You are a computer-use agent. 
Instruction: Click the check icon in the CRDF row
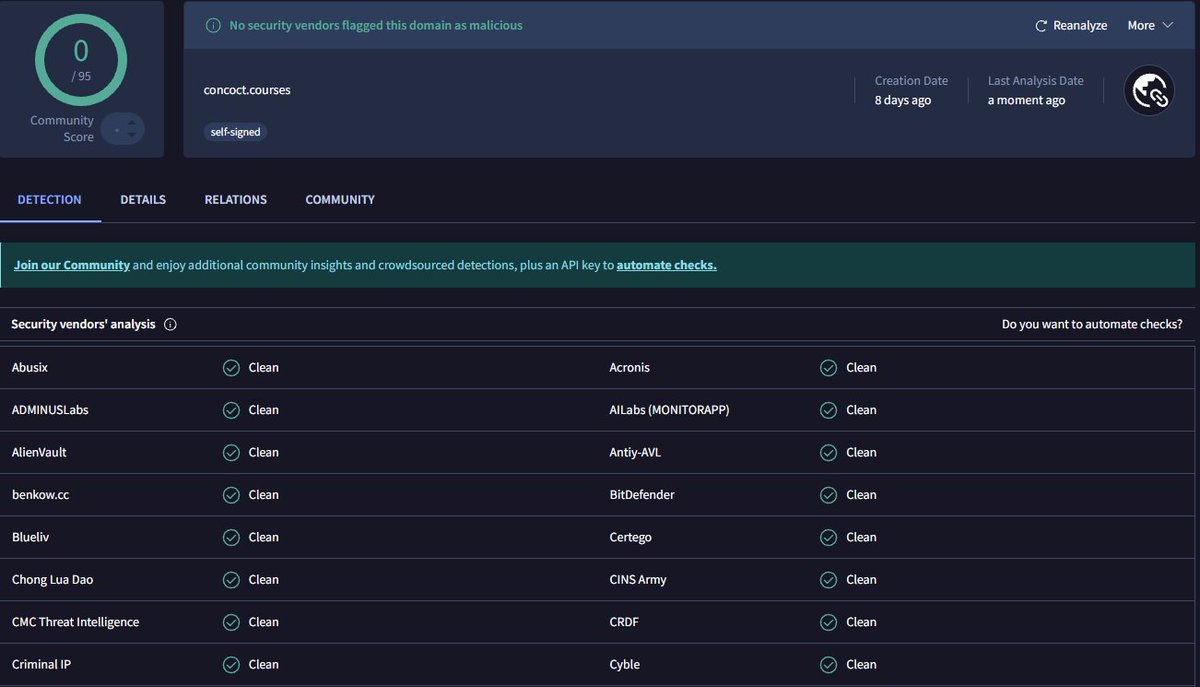(x=828, y=622)
